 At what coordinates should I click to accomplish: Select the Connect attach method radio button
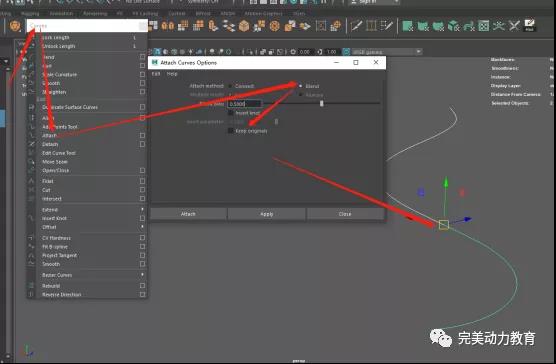(x=231, y=86)
